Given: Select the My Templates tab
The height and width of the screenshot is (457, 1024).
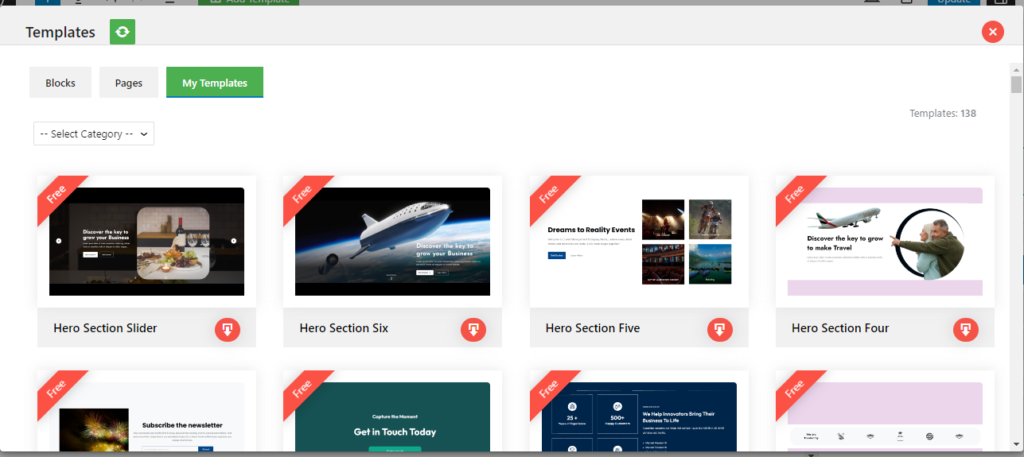Looking at the screenshot, I should tap(215, 83).
